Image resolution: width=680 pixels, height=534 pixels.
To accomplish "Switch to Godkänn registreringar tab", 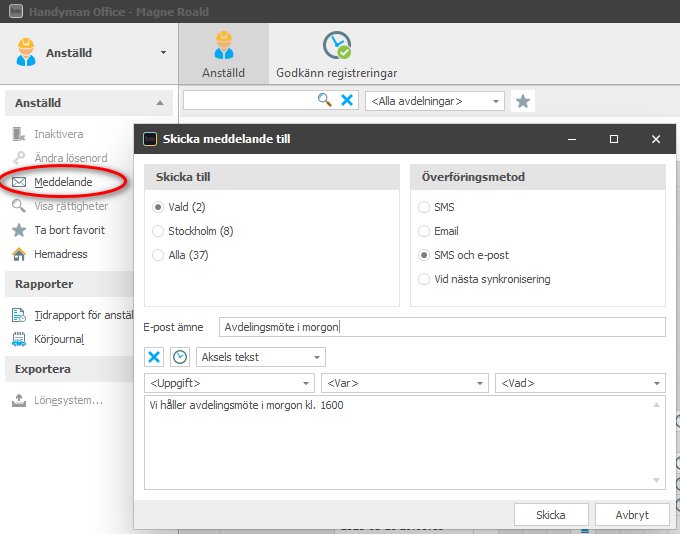I will coord(337,54).
